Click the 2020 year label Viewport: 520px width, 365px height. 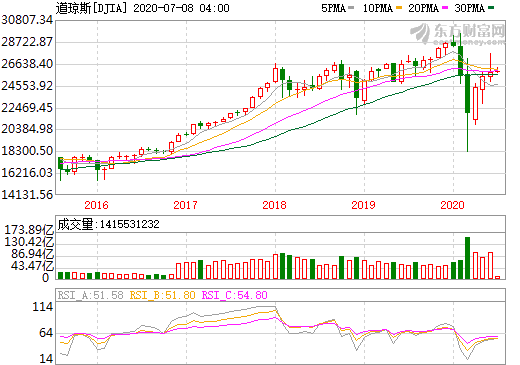[452, 205]
